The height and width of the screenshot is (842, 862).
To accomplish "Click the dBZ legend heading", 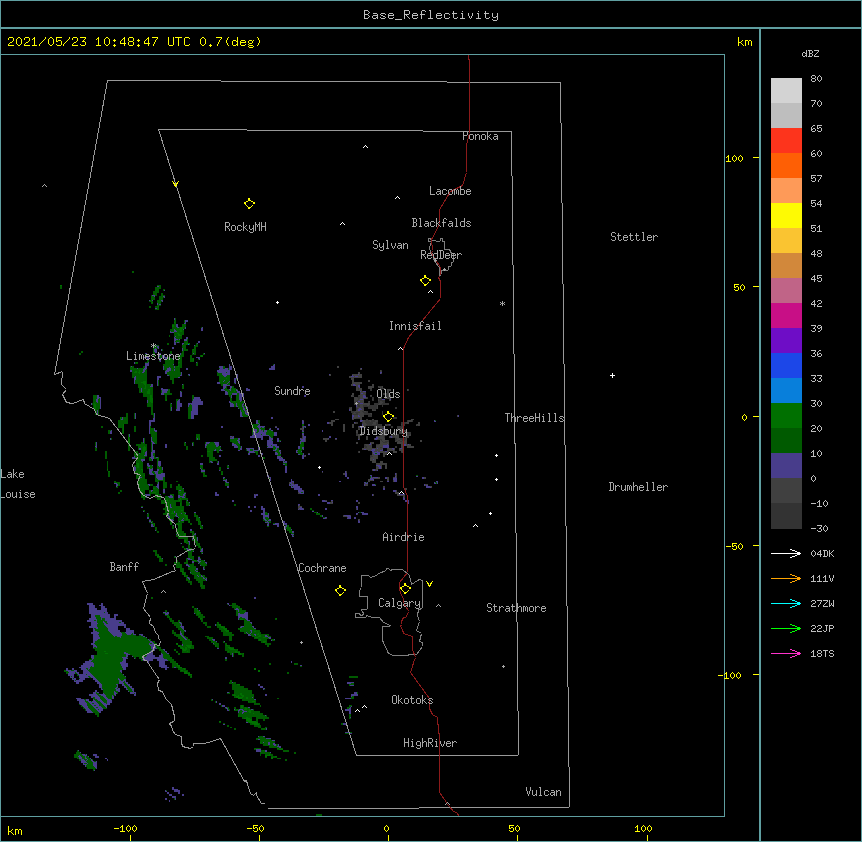I will [810, 53].
